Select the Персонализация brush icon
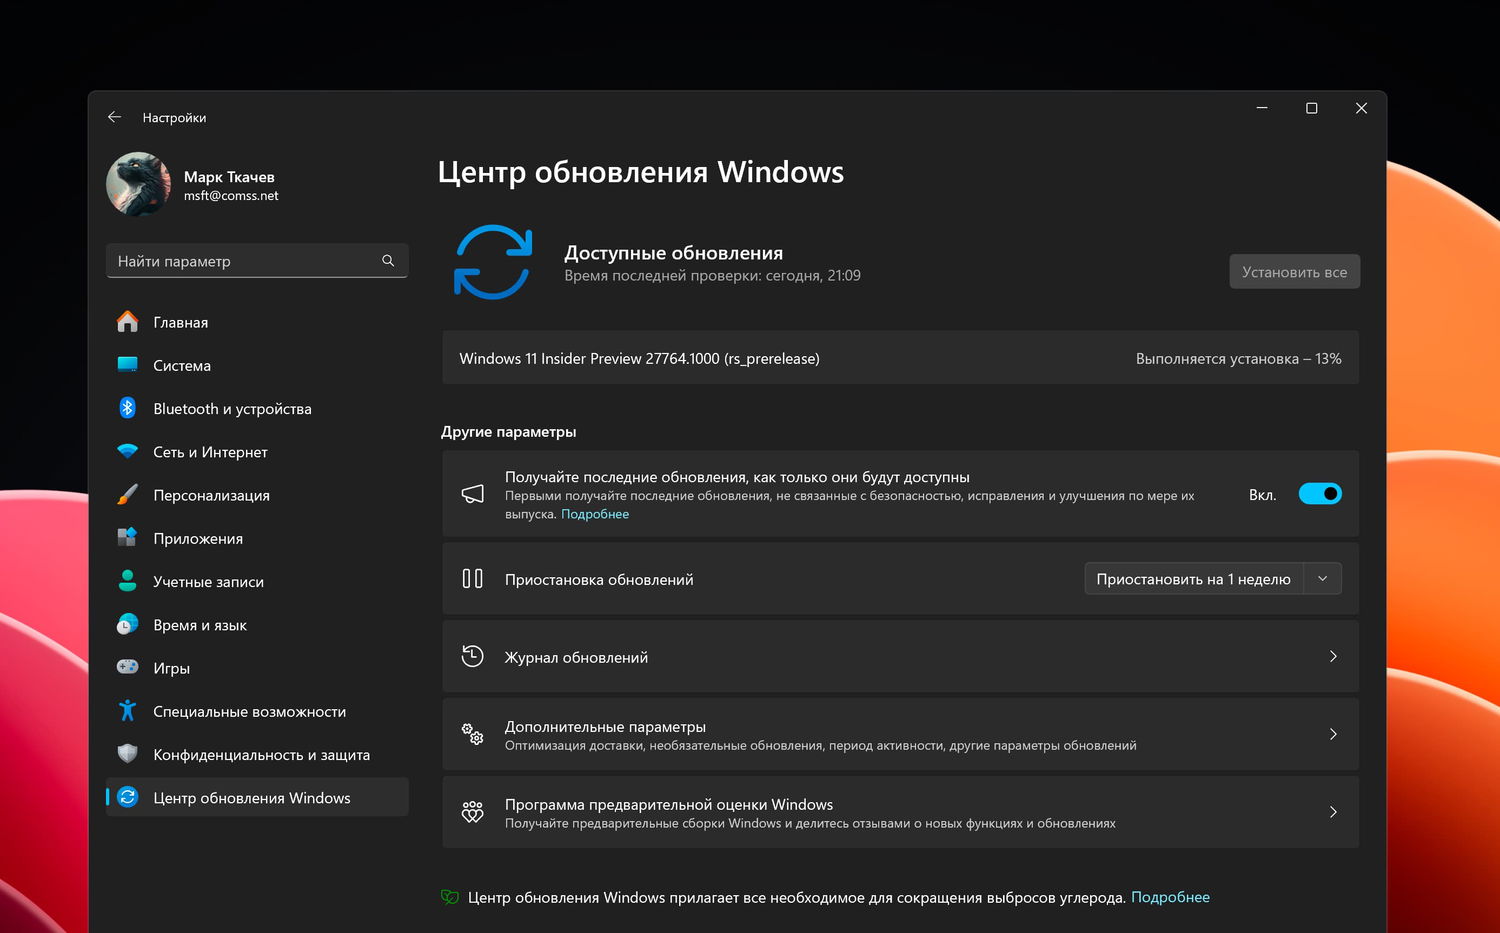This screenshot has height=933, width=1500. click(x=128, y=495)
